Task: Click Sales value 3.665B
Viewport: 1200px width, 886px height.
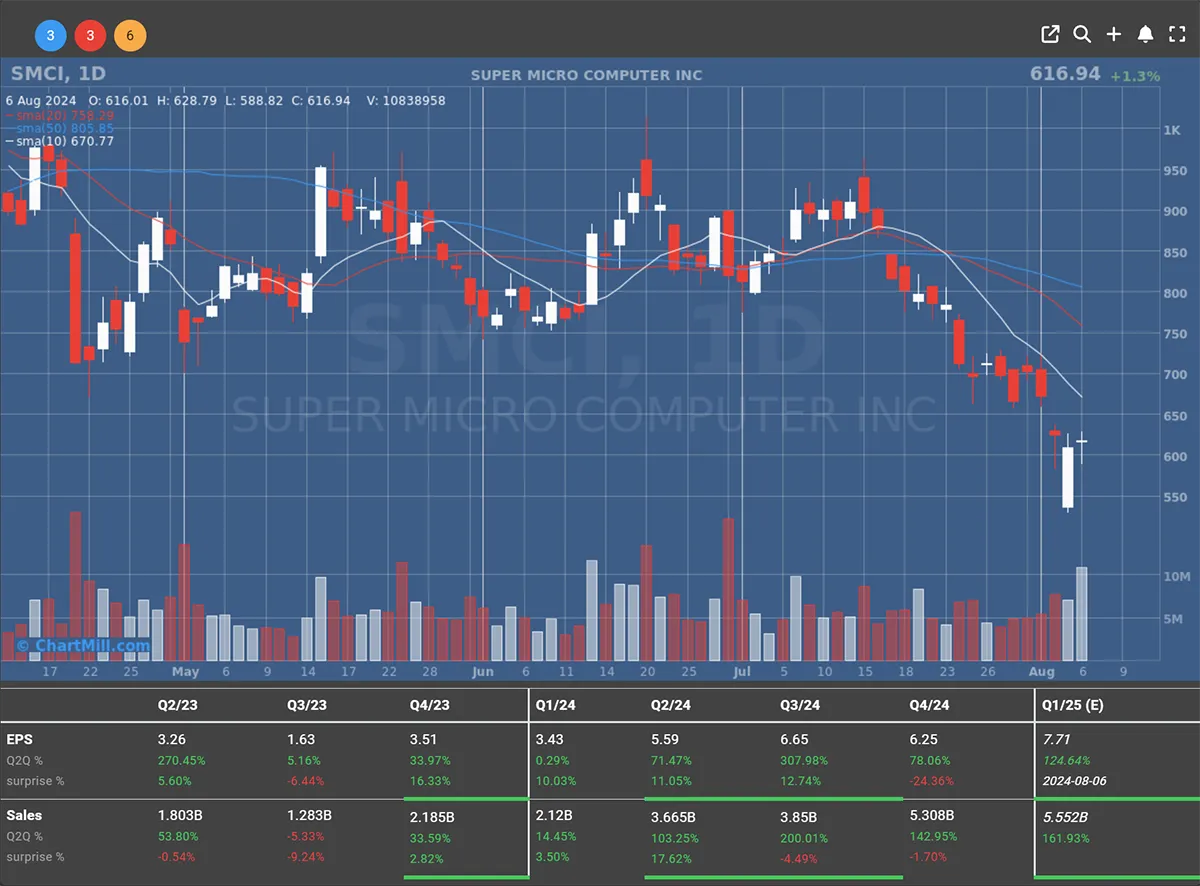Action: (x=672, y=817)
